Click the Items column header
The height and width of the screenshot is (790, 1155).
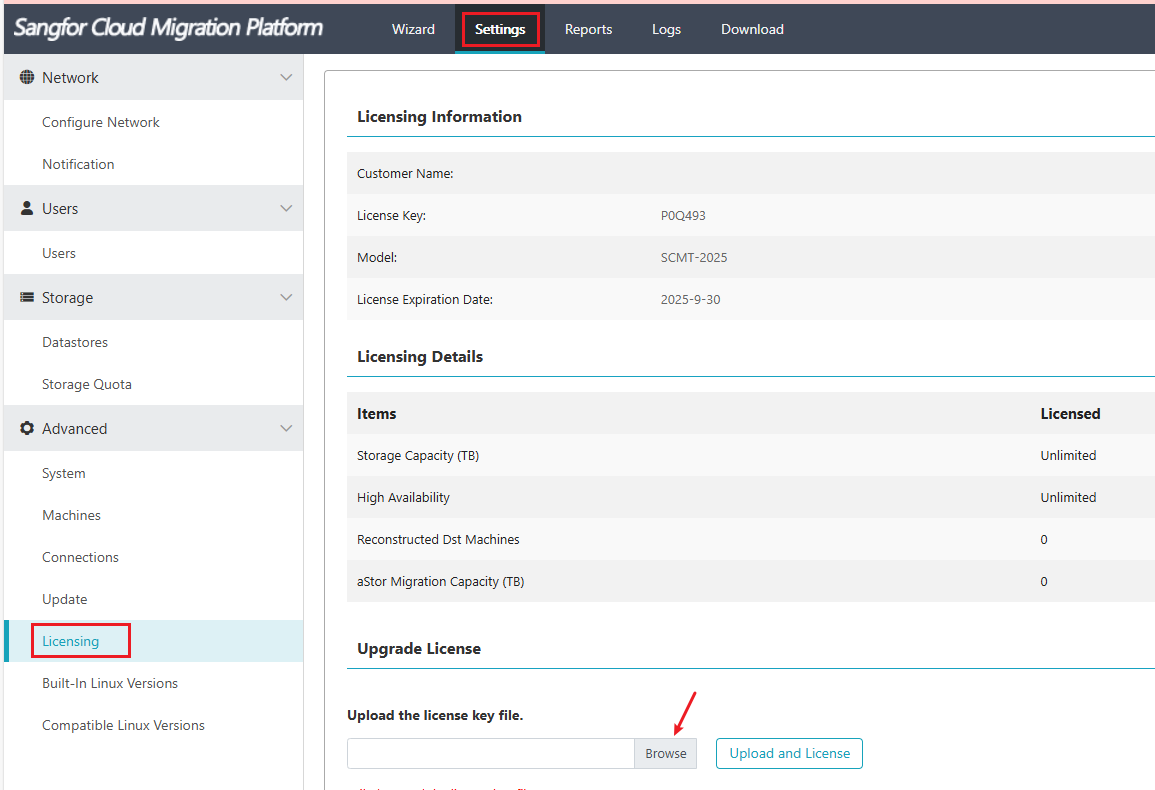[376, 414]
